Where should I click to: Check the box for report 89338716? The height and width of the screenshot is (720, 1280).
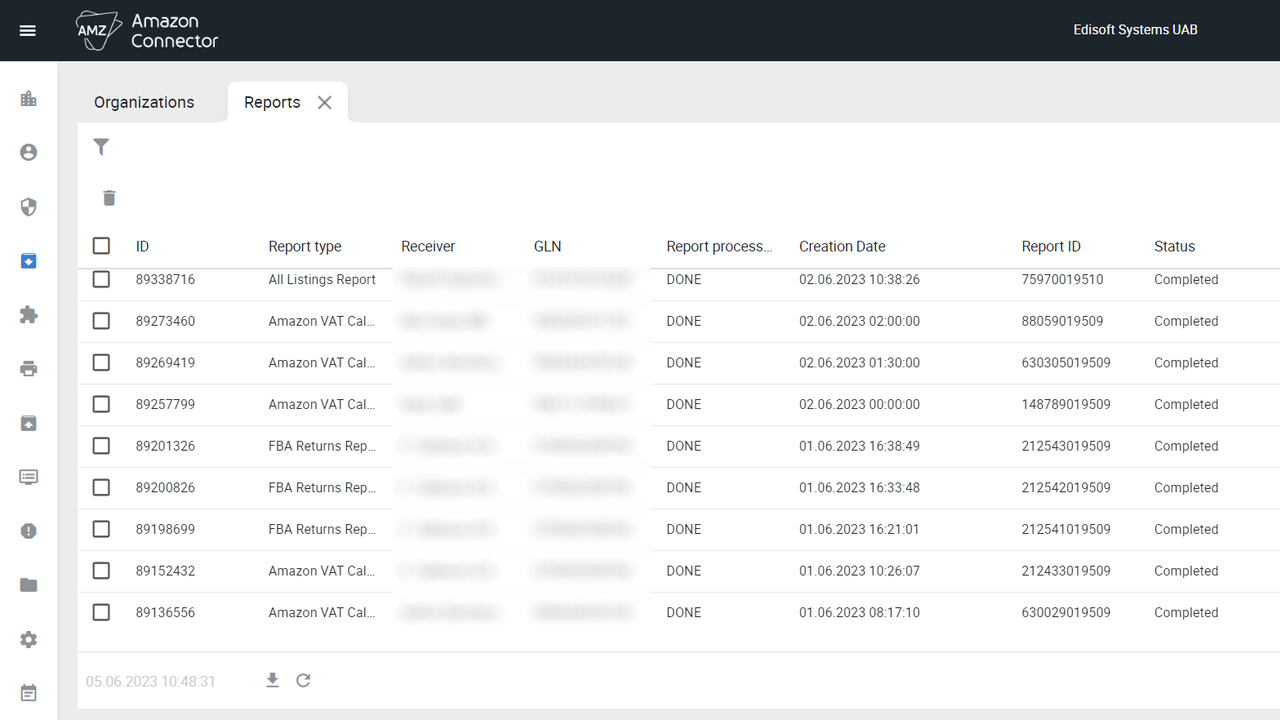click(101, 280)
